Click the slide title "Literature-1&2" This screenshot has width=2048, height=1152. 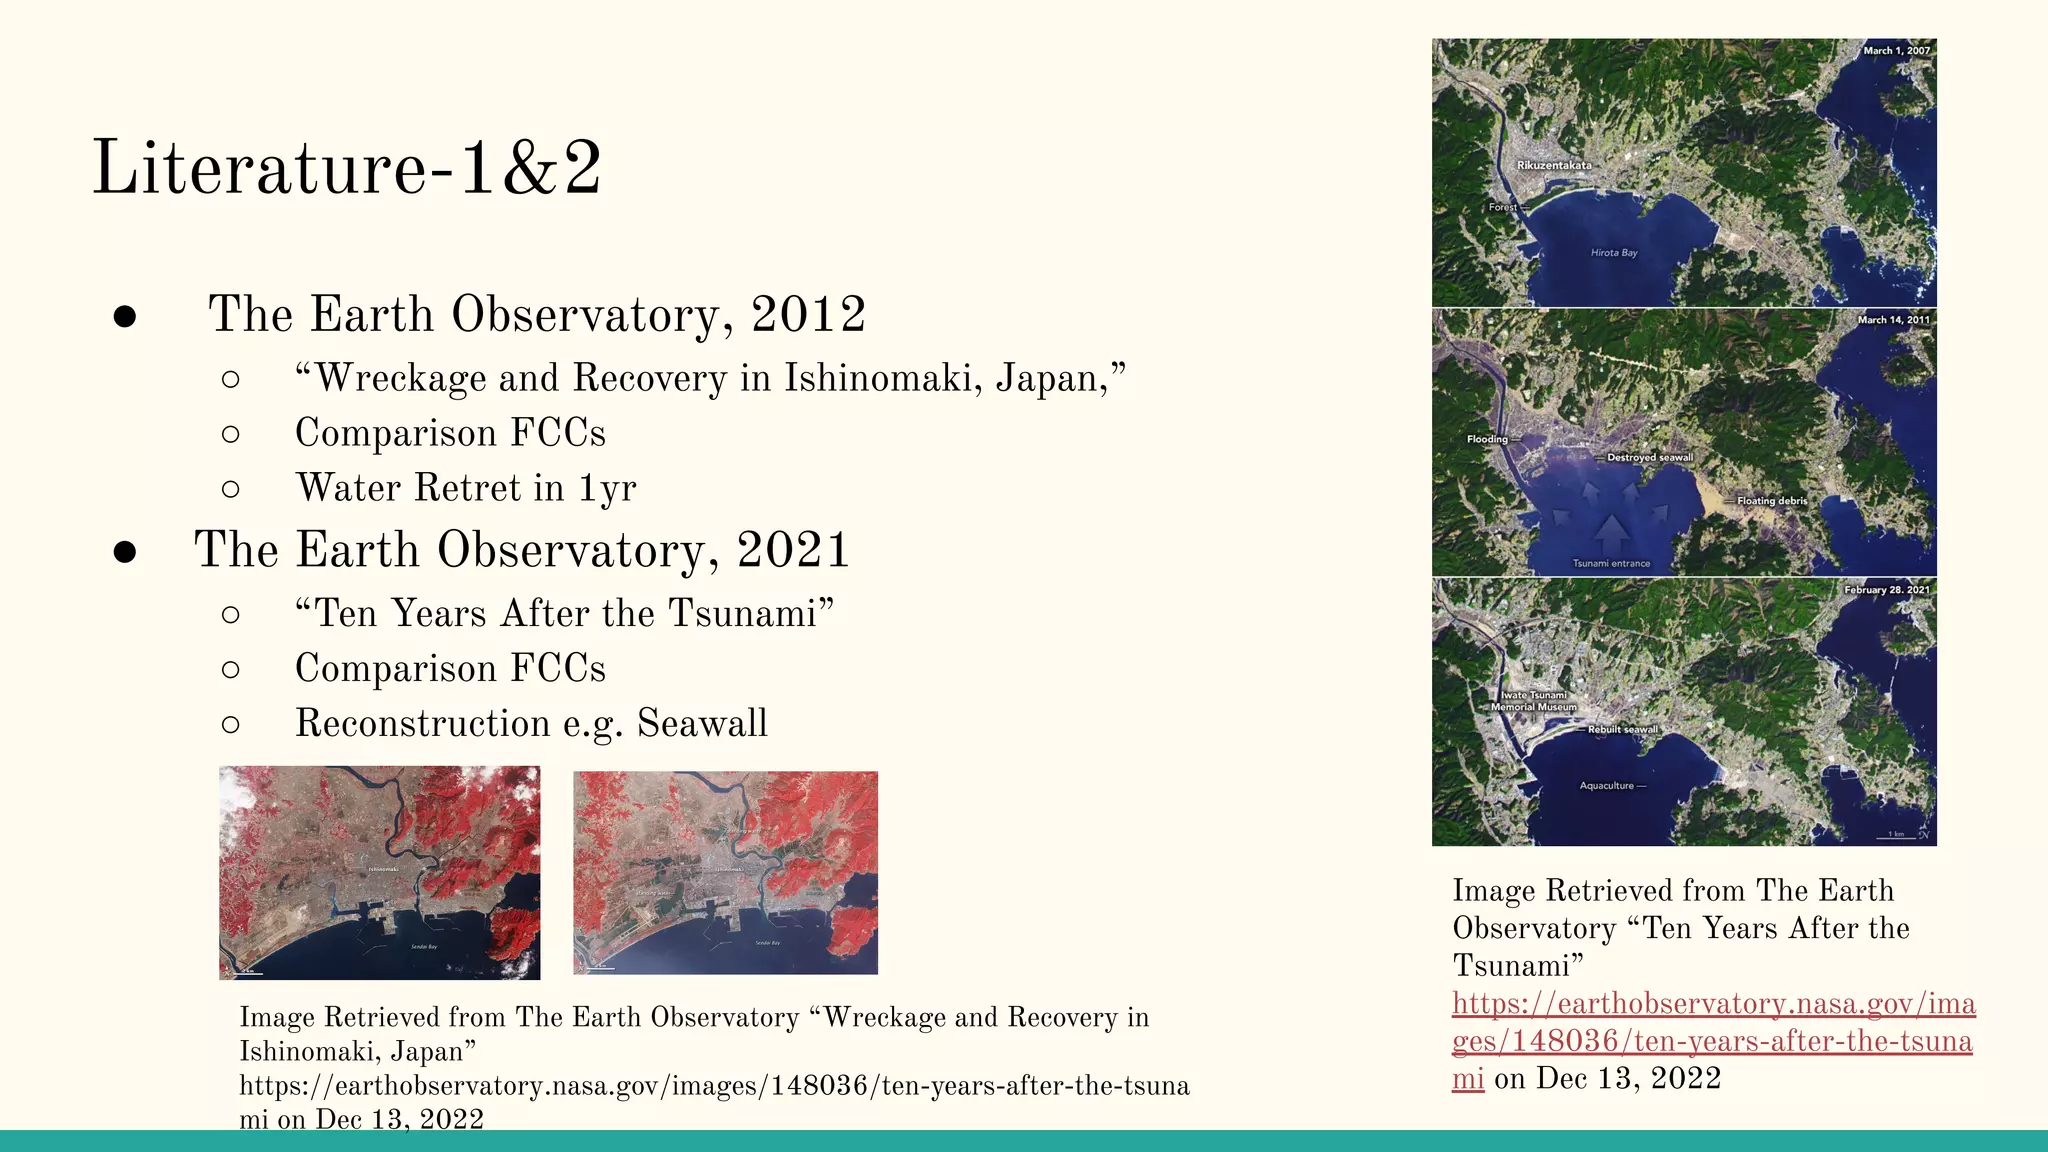pyautogui.click(x=347, y=167)
